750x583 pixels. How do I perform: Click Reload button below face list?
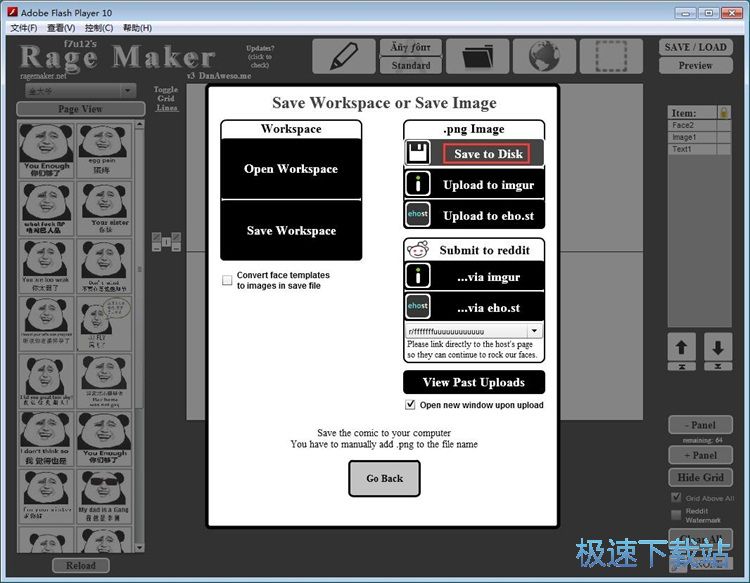[x=80, y=565]
